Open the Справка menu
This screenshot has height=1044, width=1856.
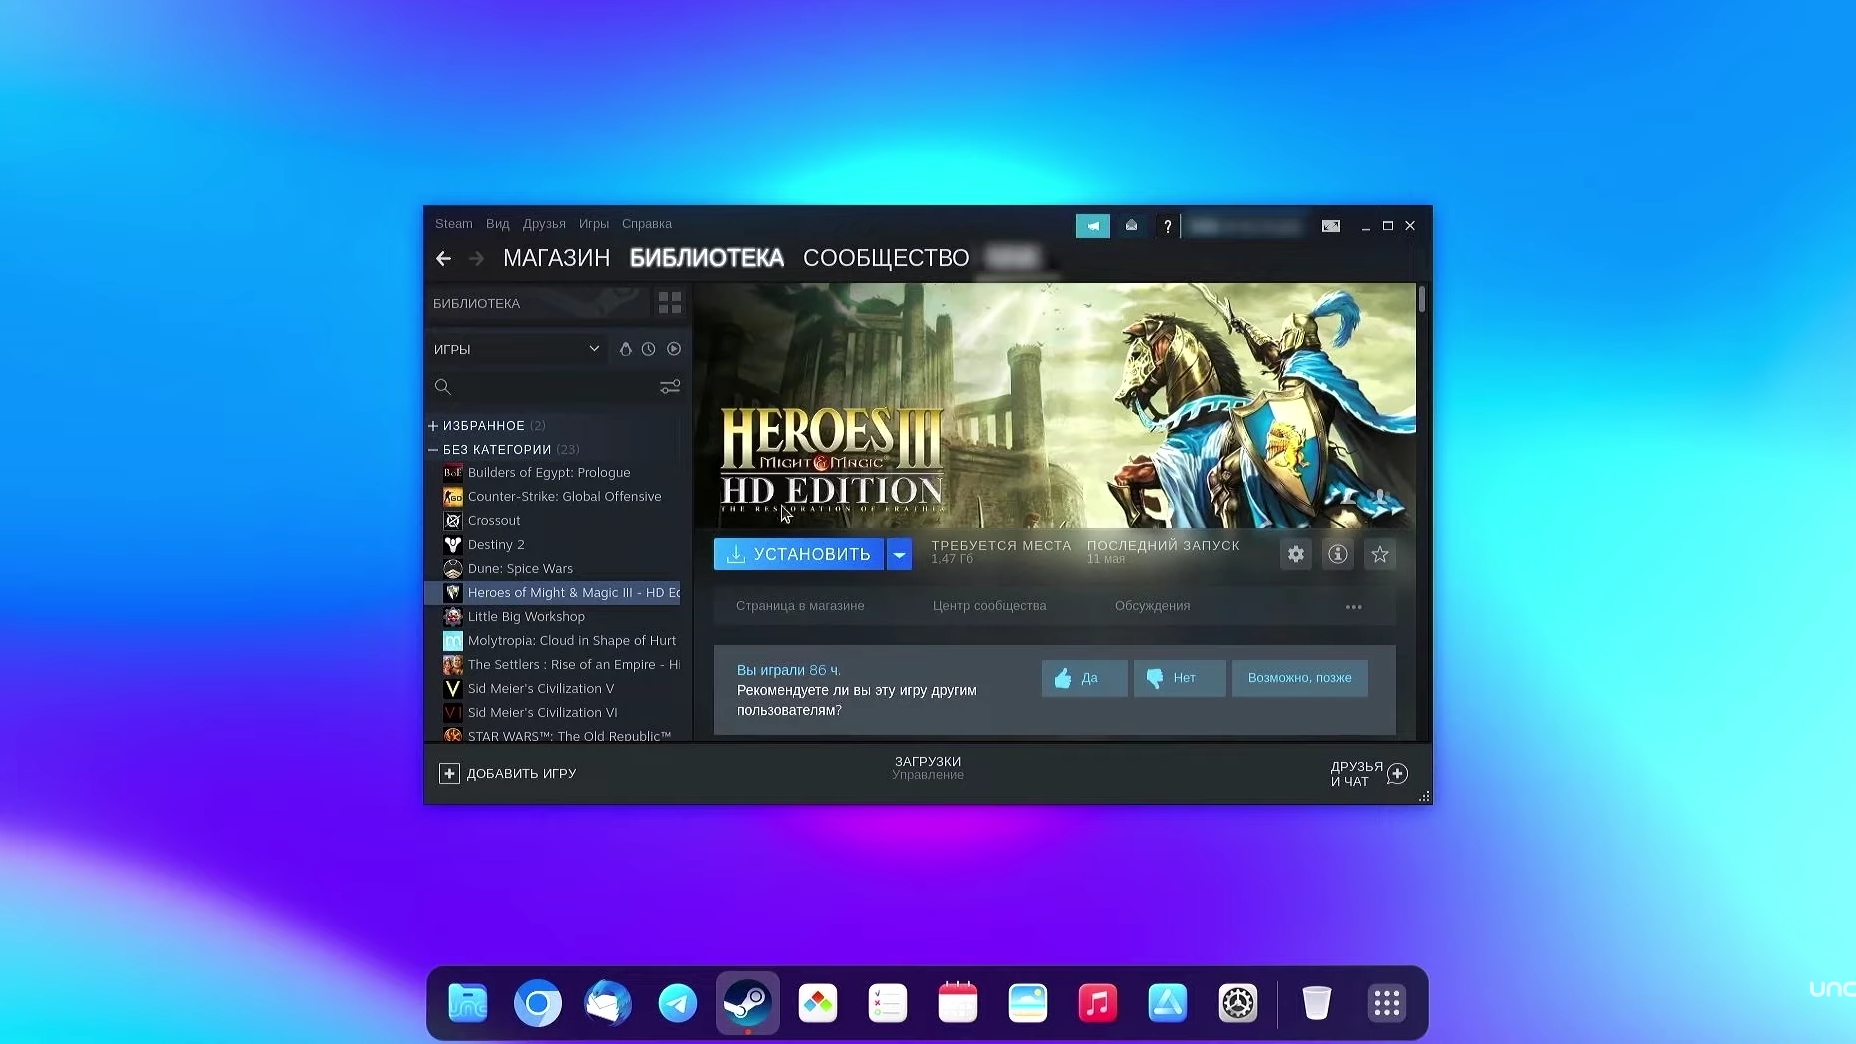647,224
